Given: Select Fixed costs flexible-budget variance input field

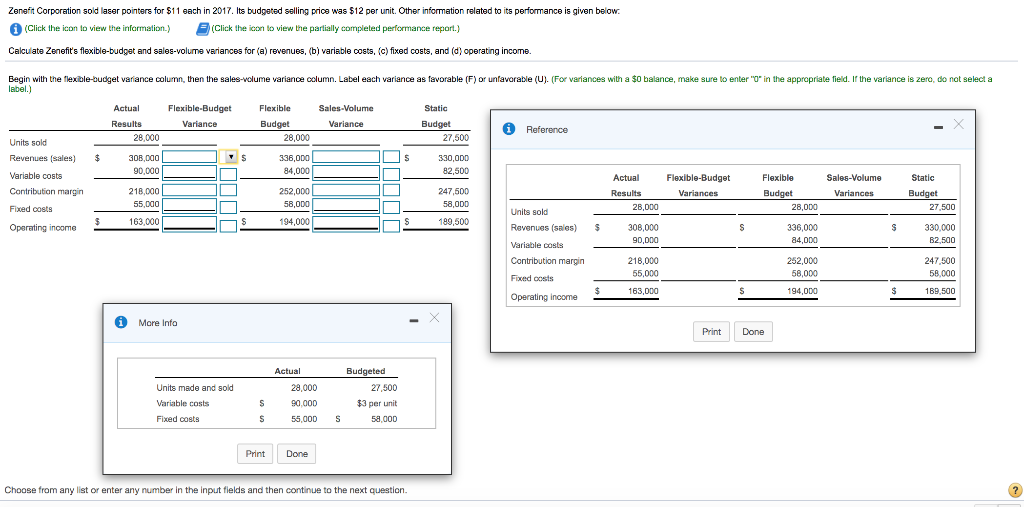Looking at the screenshot, I should pos(189,206).
